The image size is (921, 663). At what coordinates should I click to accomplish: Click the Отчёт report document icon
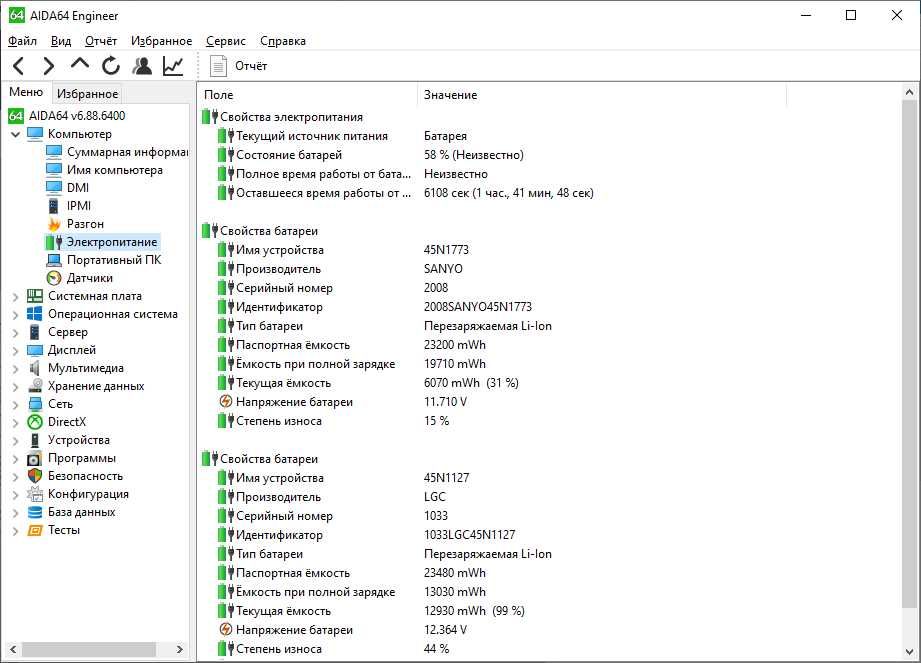(x=219, y=66)
